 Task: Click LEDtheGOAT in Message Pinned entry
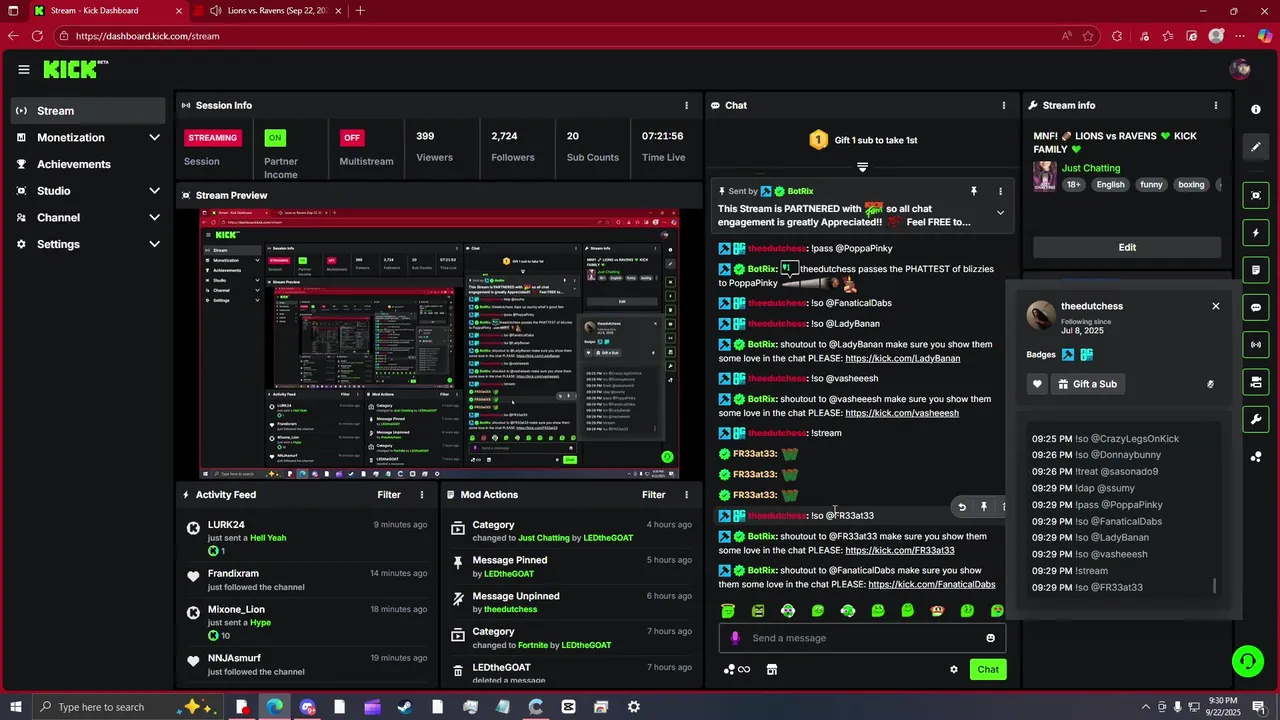click(509, 574)
